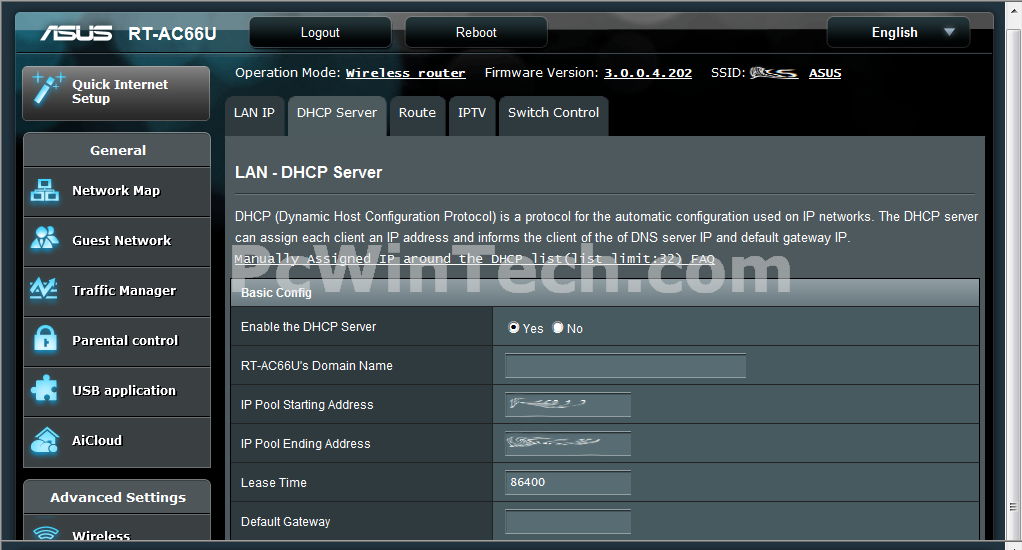Click the Quick Internet Setup wand icon

click(48, 89)
